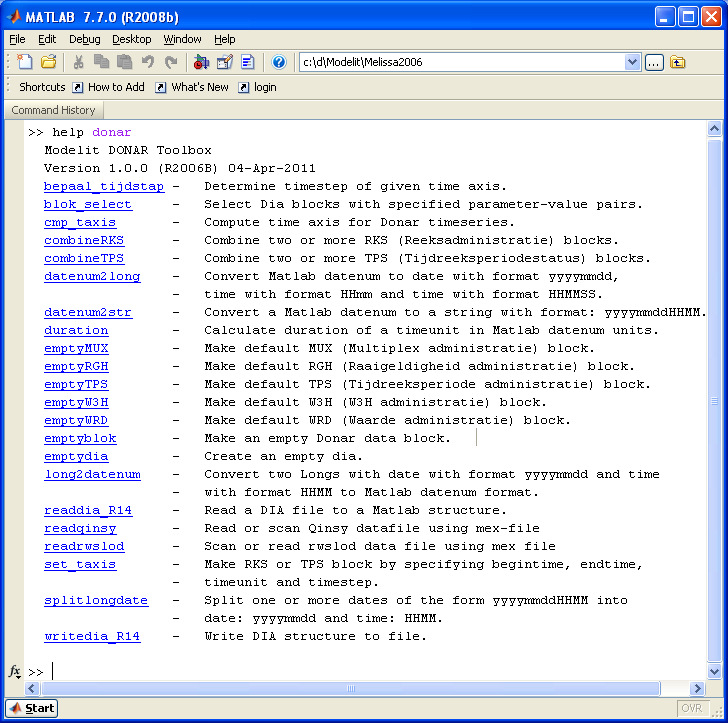Open the GUIDE toolbar icon
728x723 pixels.
pyautogui.click(x=225, y=62)
